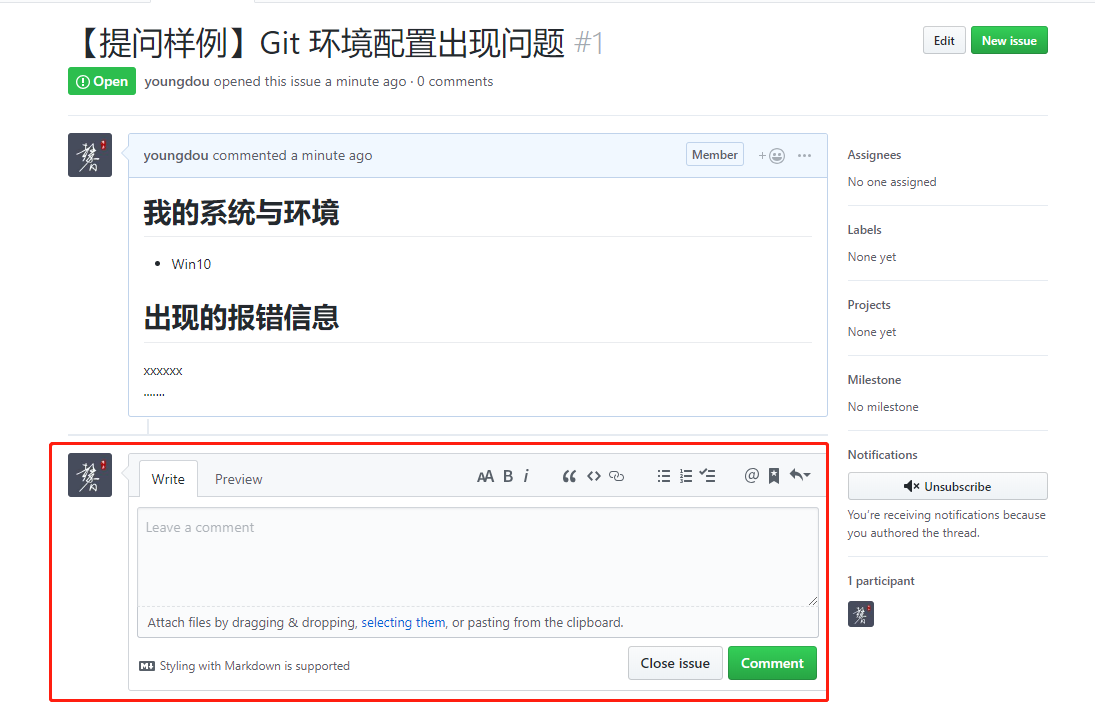This screenshot has height=720, width=1095.
Task: Click No milestone text
Action: pyautogui.click(x=883, y=407)
